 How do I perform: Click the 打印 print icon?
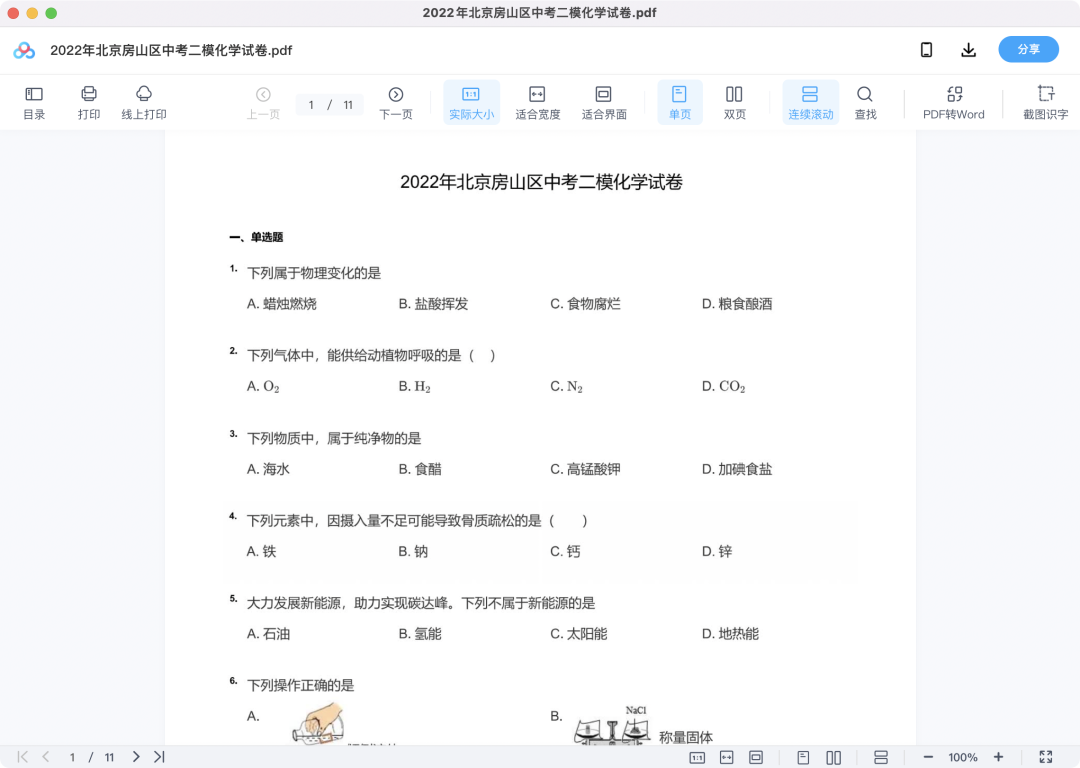[x=89, y=102]
